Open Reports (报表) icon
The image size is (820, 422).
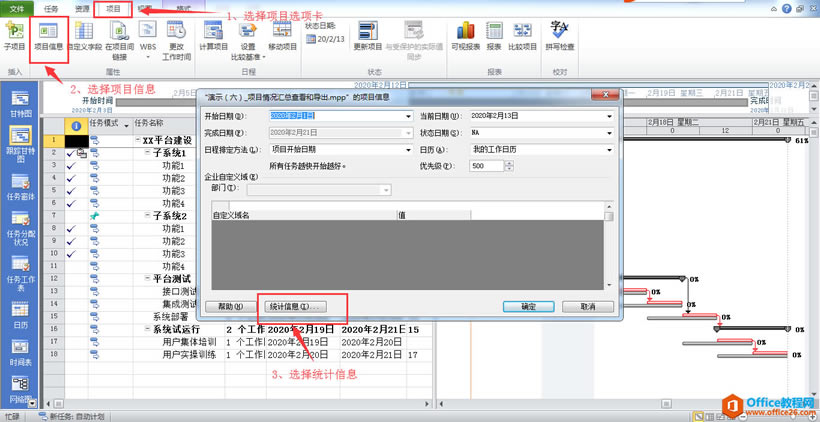[494, 36]
